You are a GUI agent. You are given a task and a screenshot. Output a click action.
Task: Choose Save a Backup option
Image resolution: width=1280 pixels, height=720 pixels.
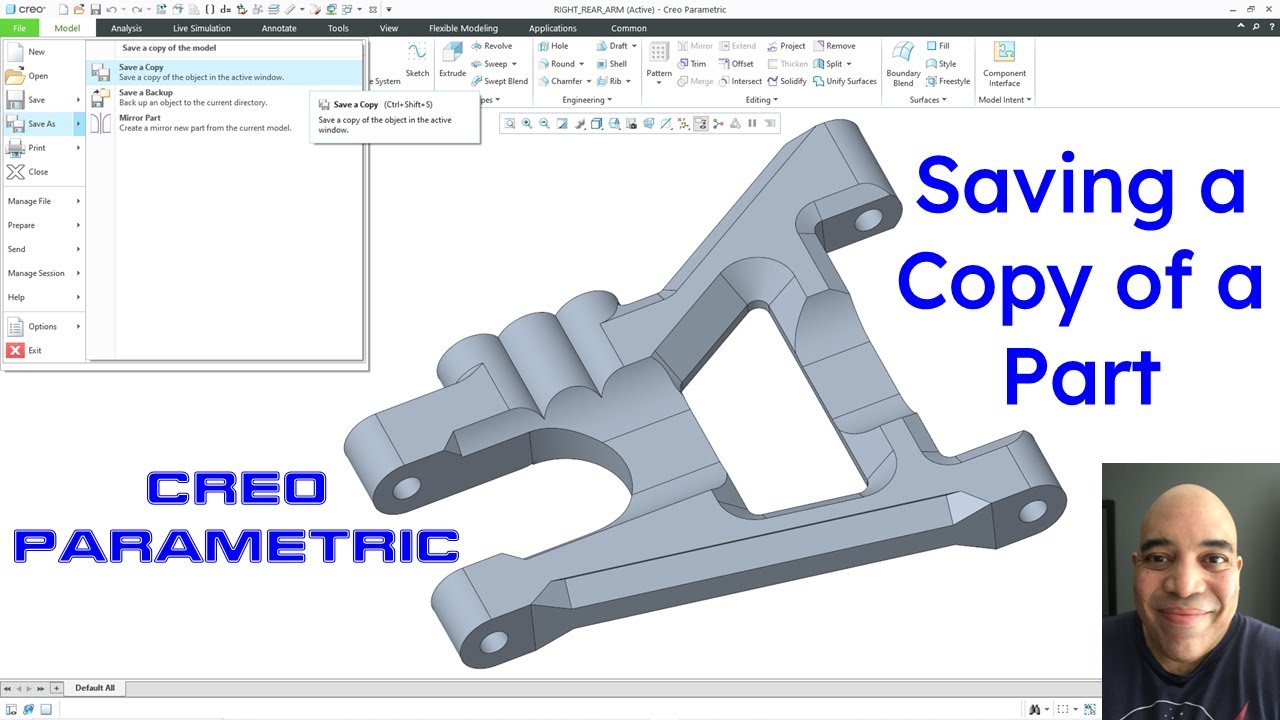tap(224, 97)
